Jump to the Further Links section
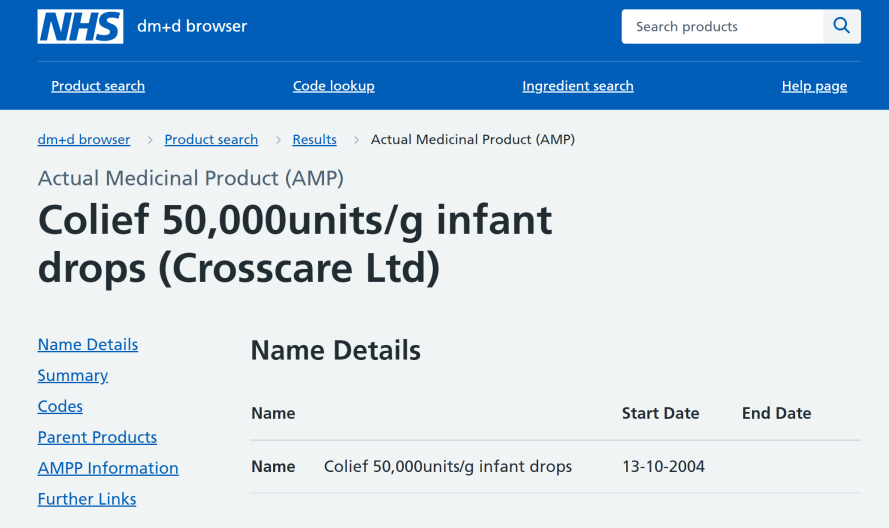 click(x=87, y=499)
